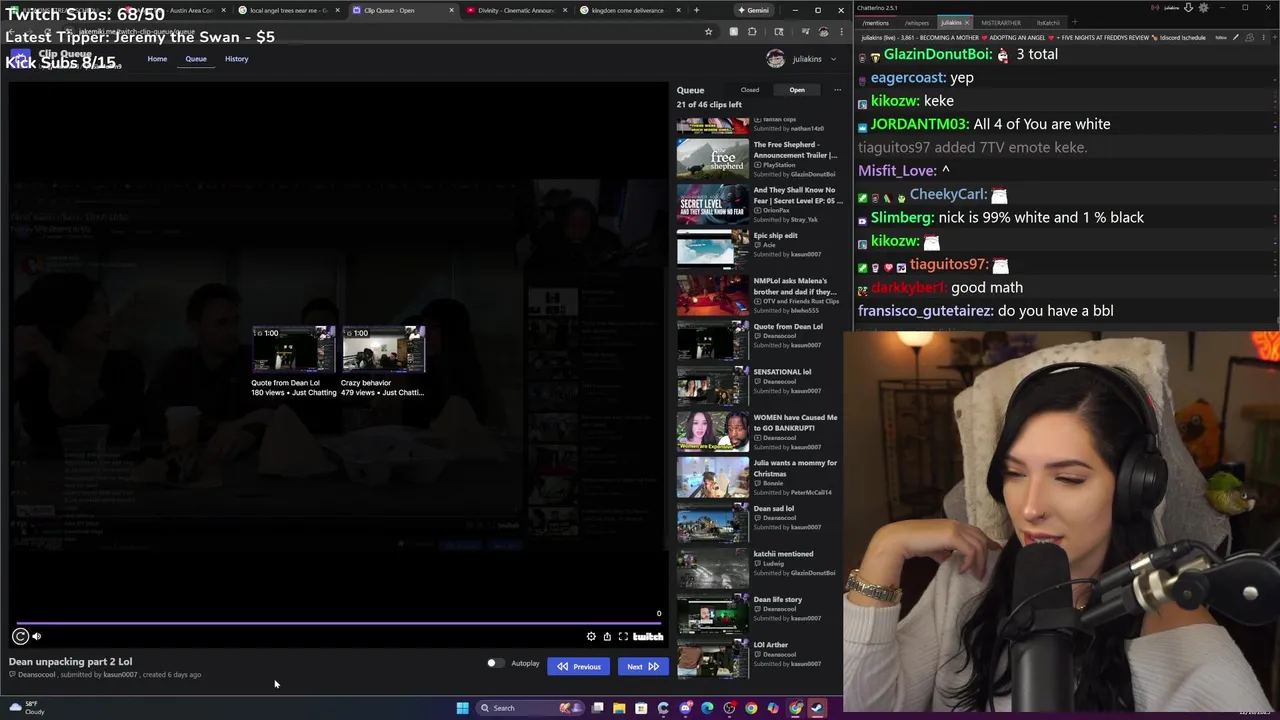Open the Chatterino settings gear
1280x720 pixels.
point(1203,8)
